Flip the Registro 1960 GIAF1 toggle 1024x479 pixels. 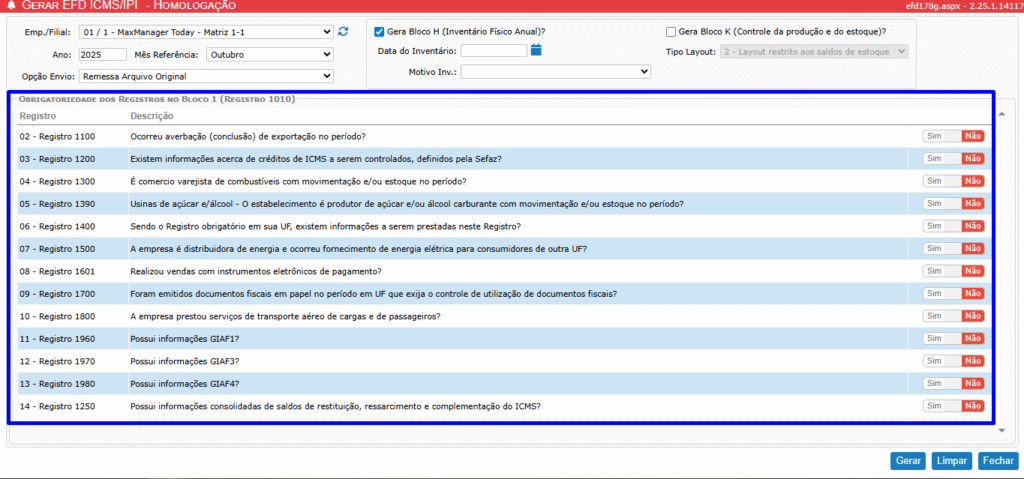[x=953, y=339]
